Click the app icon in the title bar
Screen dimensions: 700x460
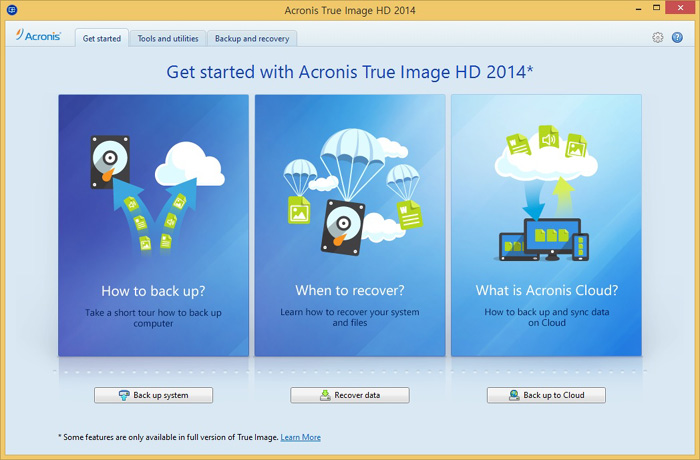11,9
